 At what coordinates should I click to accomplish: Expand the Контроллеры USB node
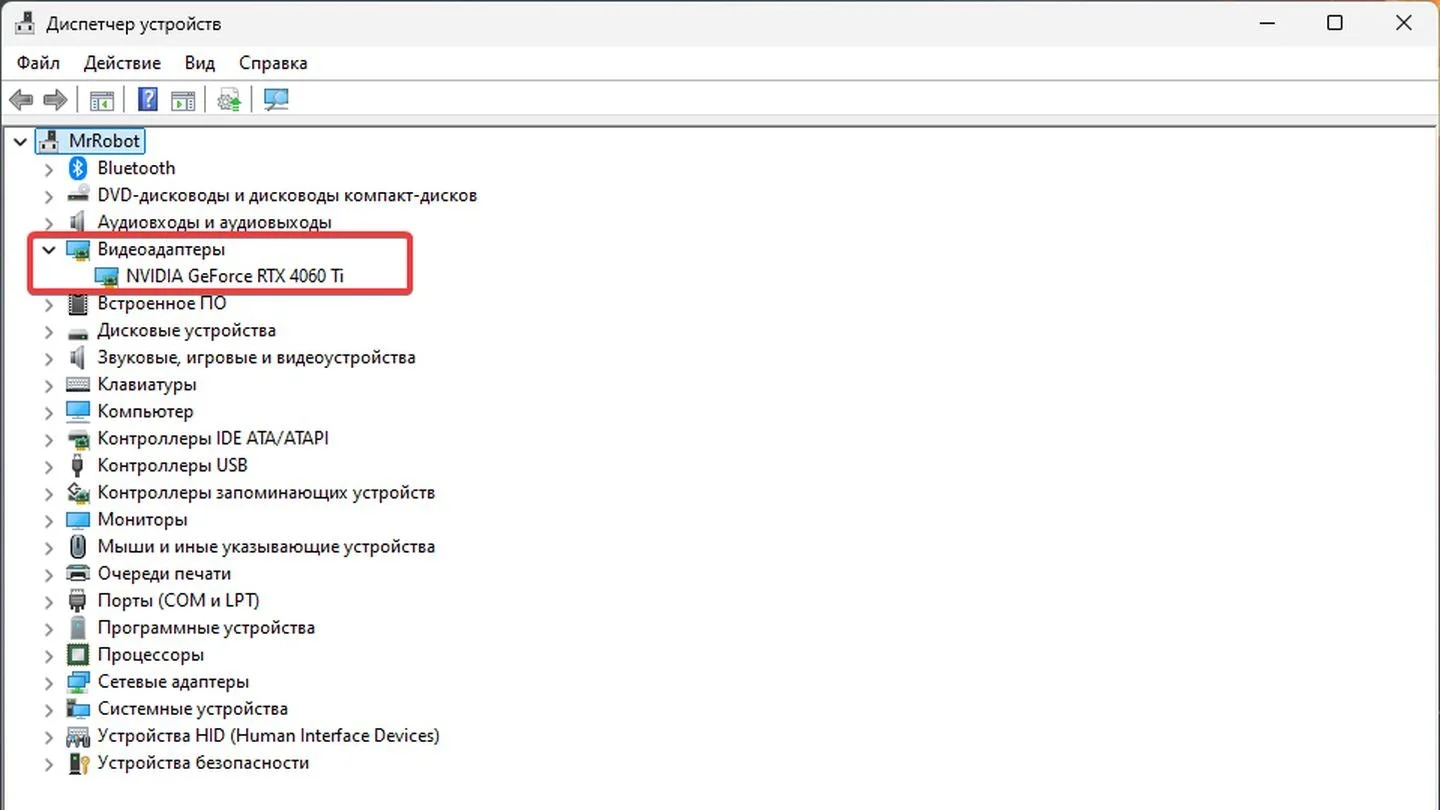pos(48,466)
